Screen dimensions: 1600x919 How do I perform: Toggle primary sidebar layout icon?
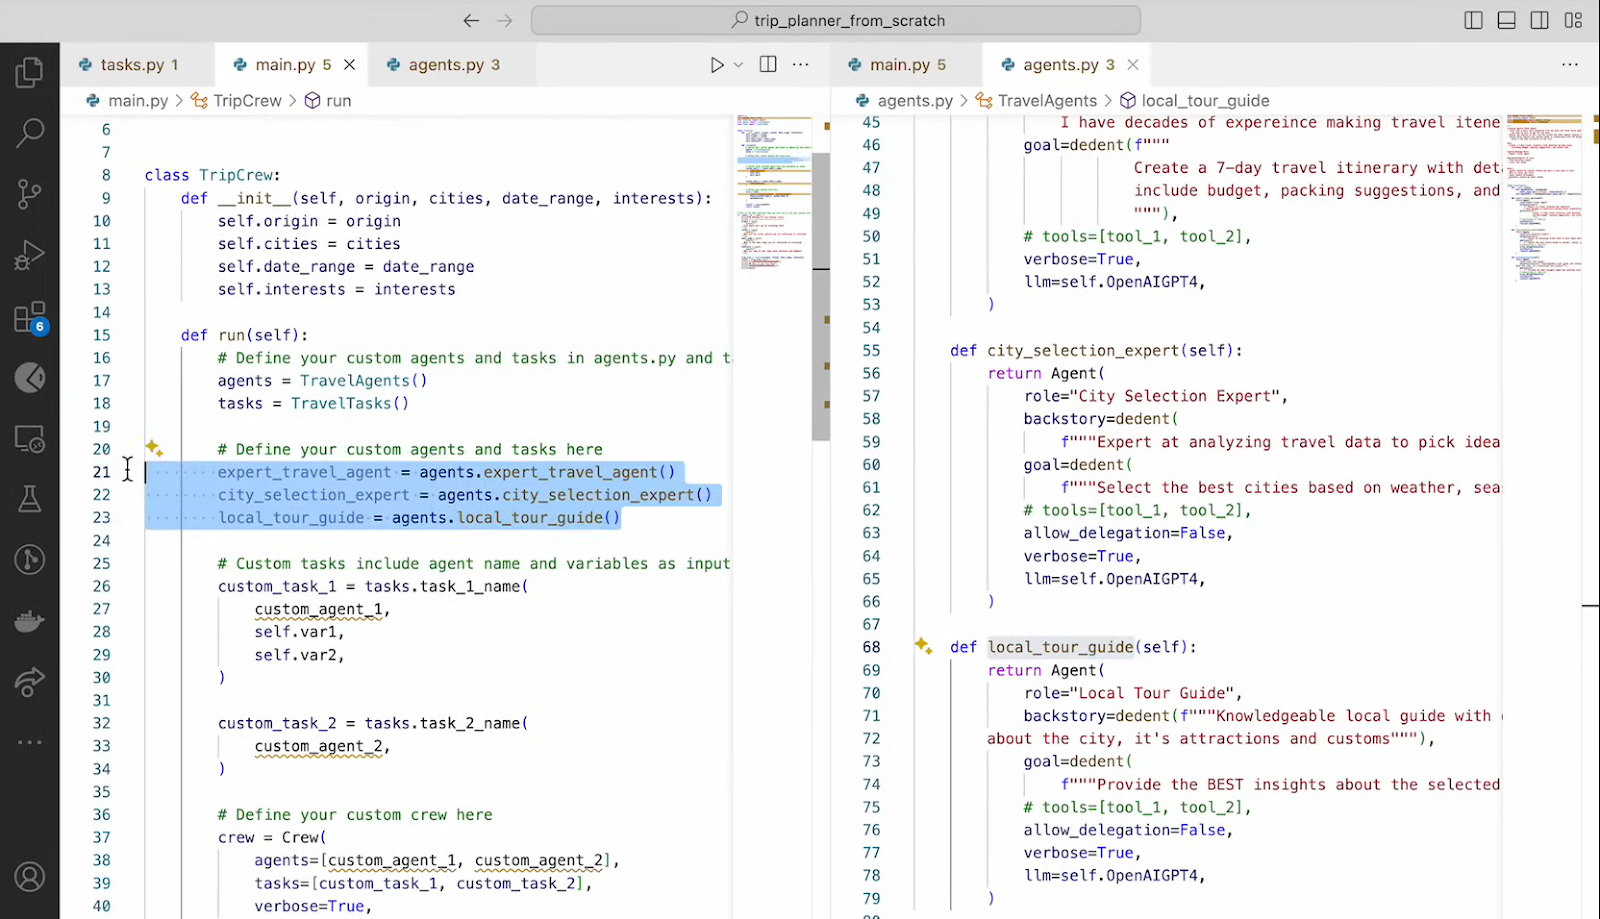click(x=1473, y=20)
